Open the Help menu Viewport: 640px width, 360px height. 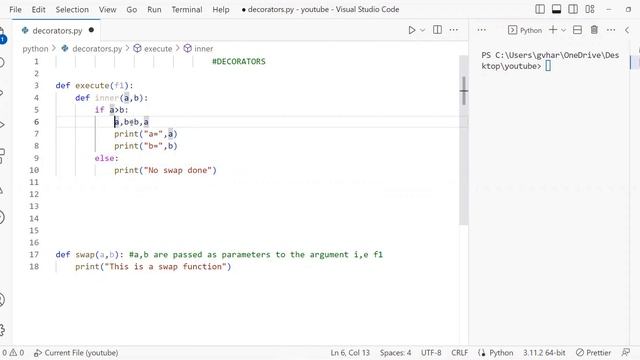[220, 9]
